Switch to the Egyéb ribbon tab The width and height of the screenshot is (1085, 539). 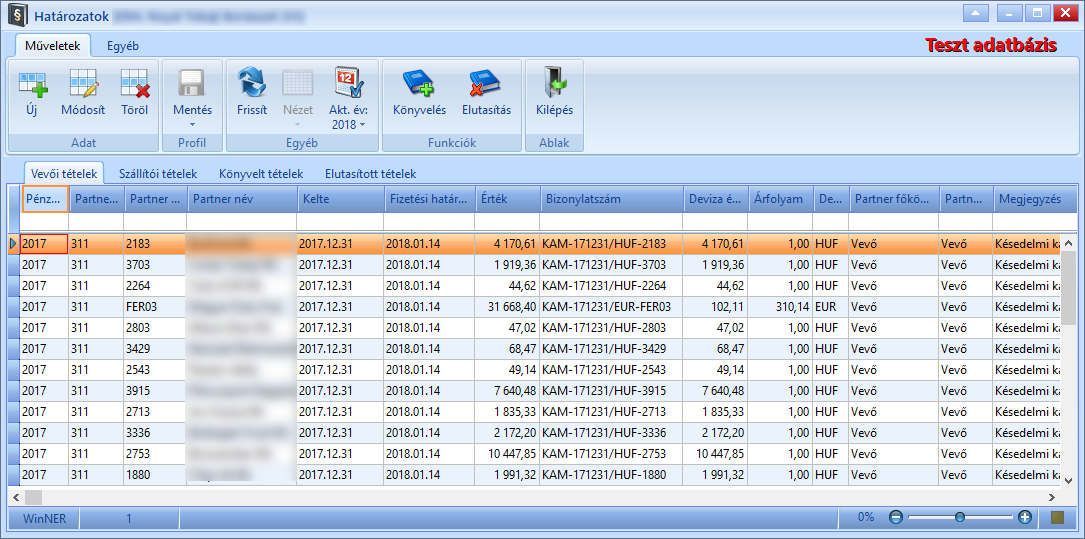tap(122, 46)
